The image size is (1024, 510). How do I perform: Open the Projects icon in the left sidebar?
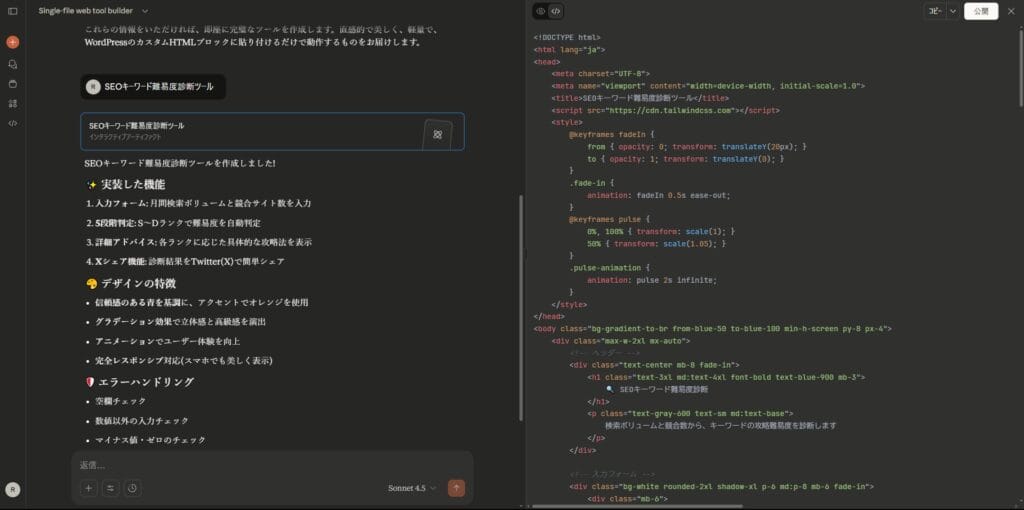click(12, 83)
